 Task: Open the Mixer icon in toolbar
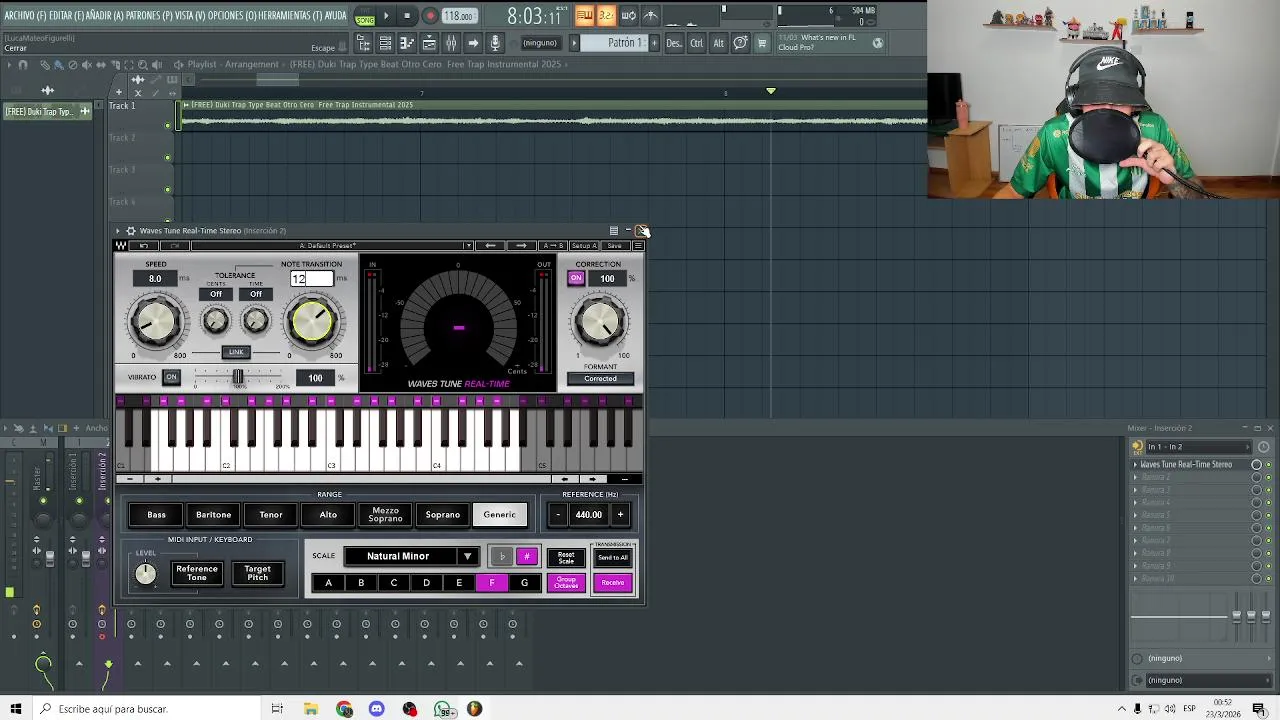point(451,43)
